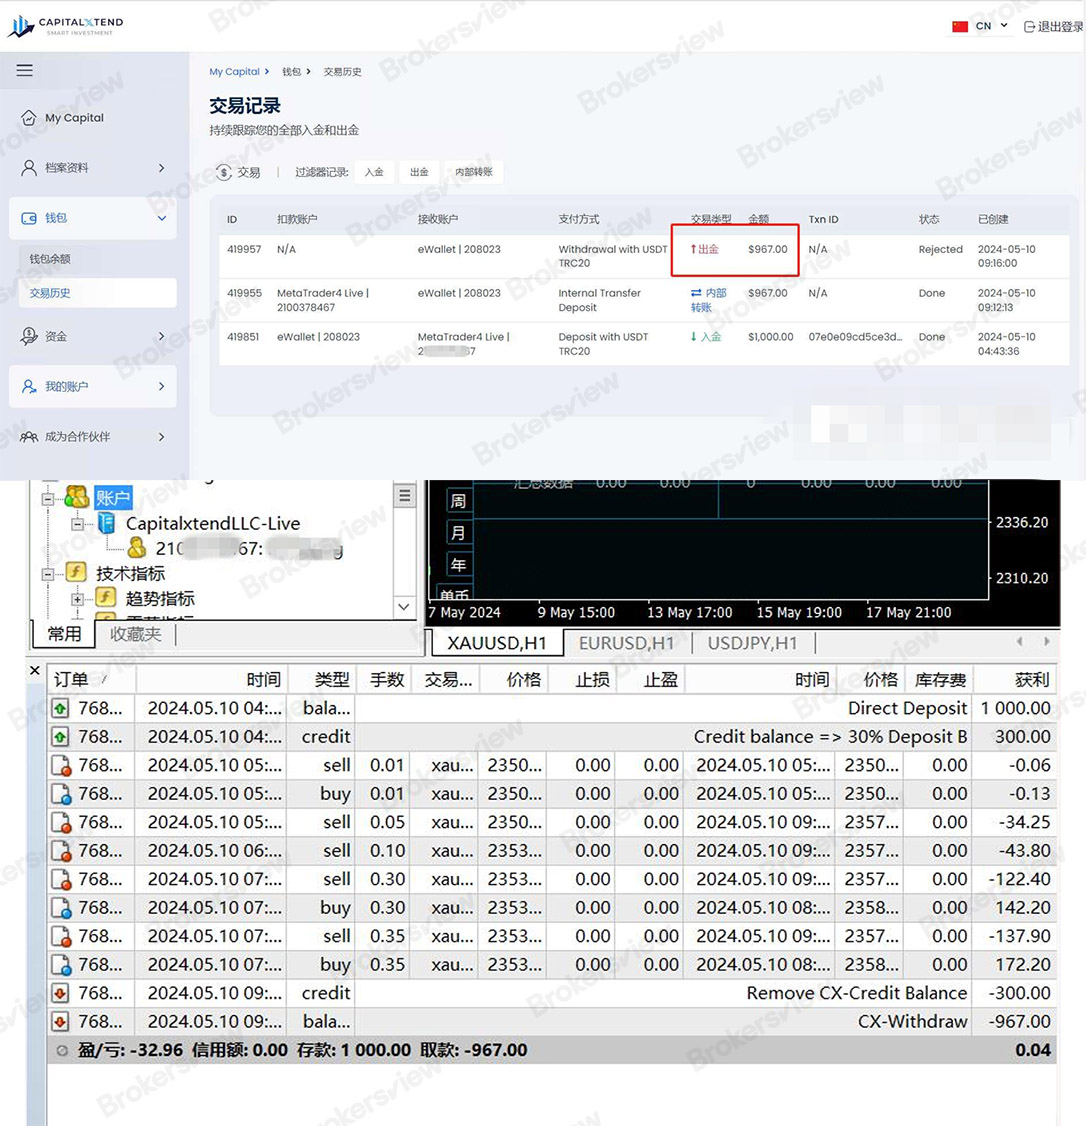Open the sidebar hamburger menu icon

coord(24,70)
